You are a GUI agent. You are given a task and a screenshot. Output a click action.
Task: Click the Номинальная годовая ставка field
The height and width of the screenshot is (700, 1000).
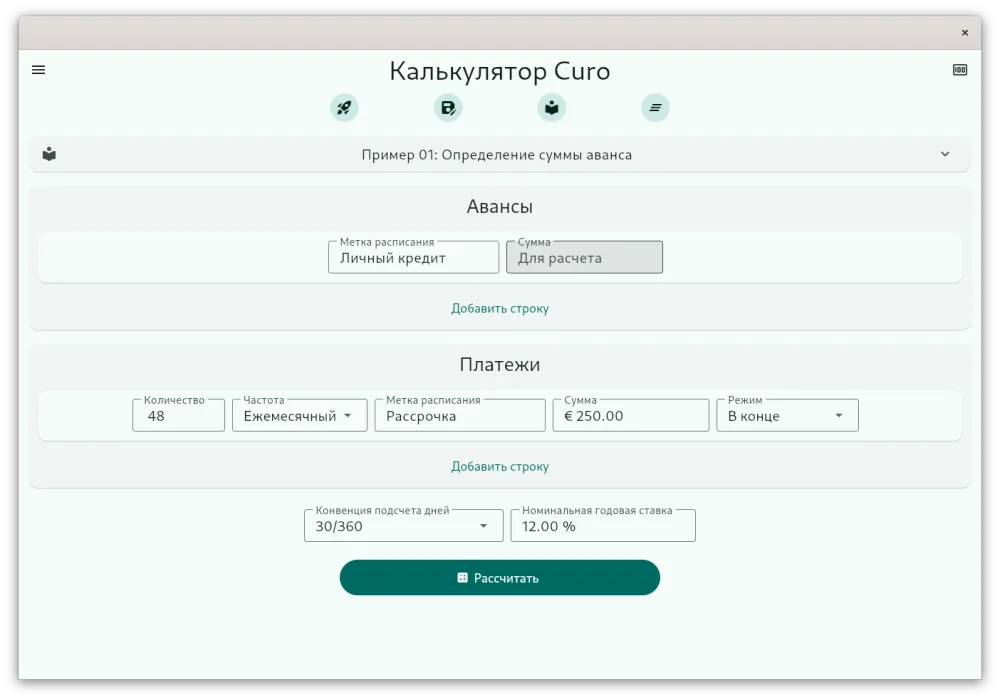pyautogui.click(x=603, y=526)
